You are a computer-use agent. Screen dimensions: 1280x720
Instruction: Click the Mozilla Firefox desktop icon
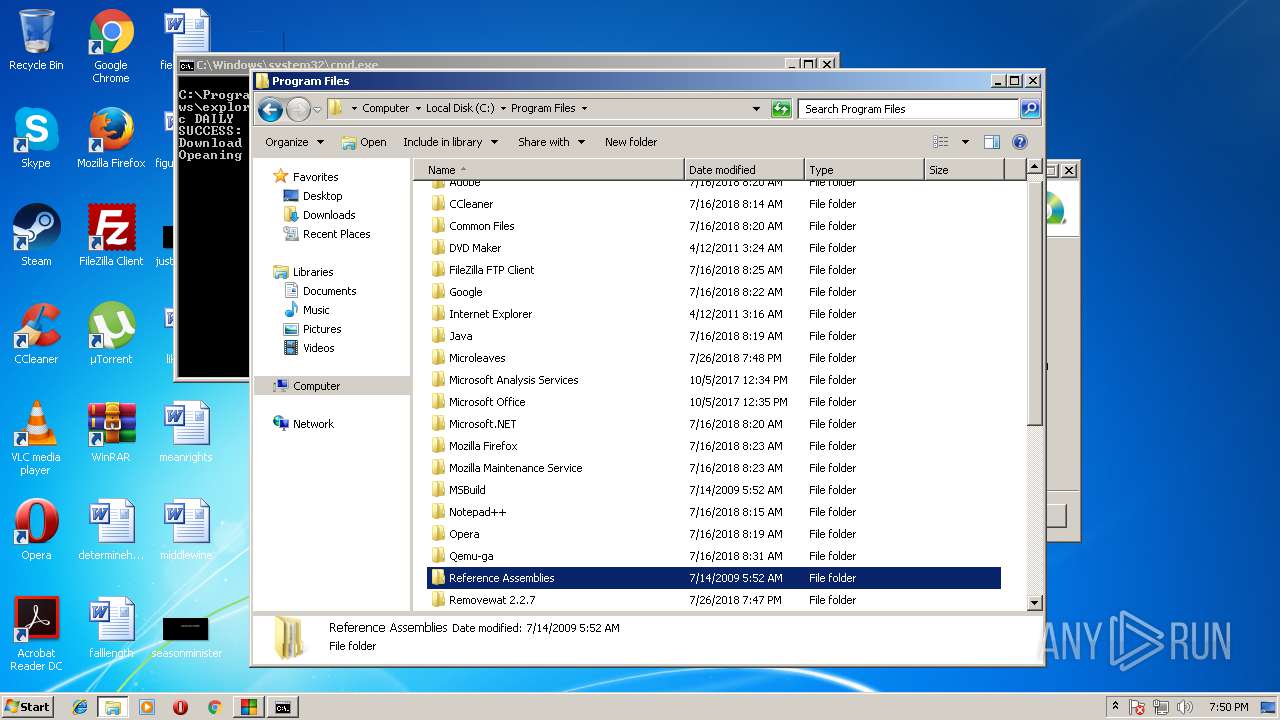[111, 138]
